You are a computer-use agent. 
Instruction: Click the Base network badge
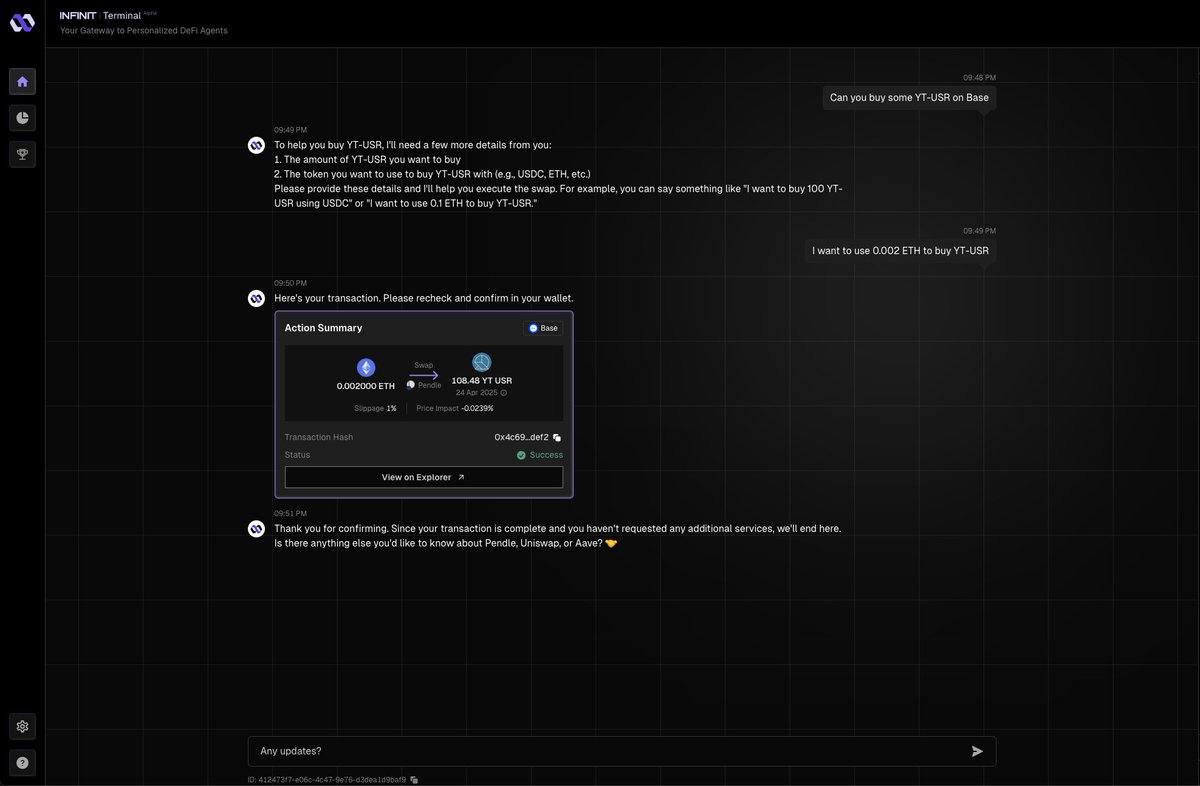point(543,328)
